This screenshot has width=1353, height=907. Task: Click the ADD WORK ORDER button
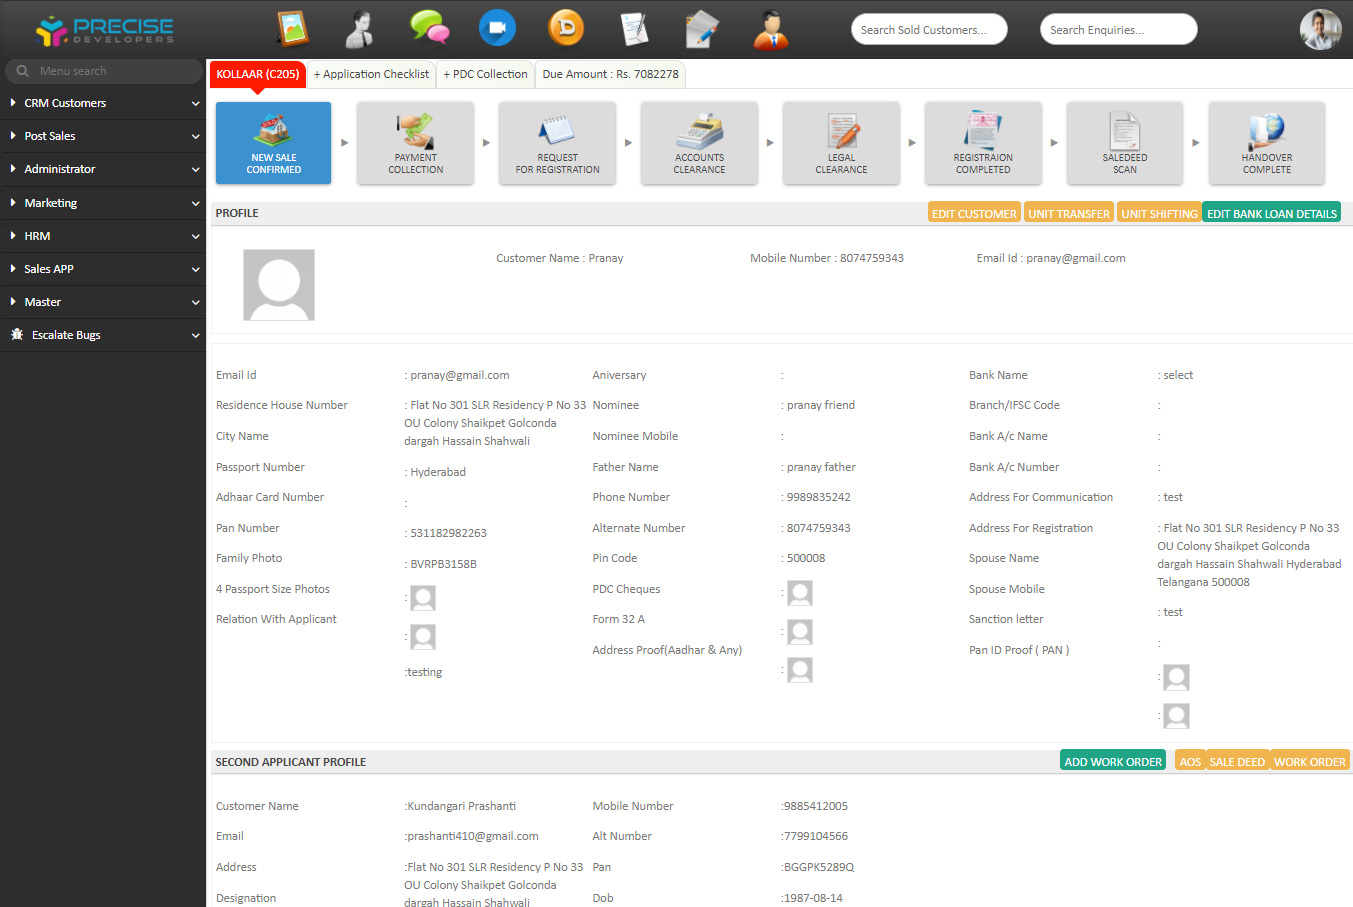click(x=1112, y=760)
